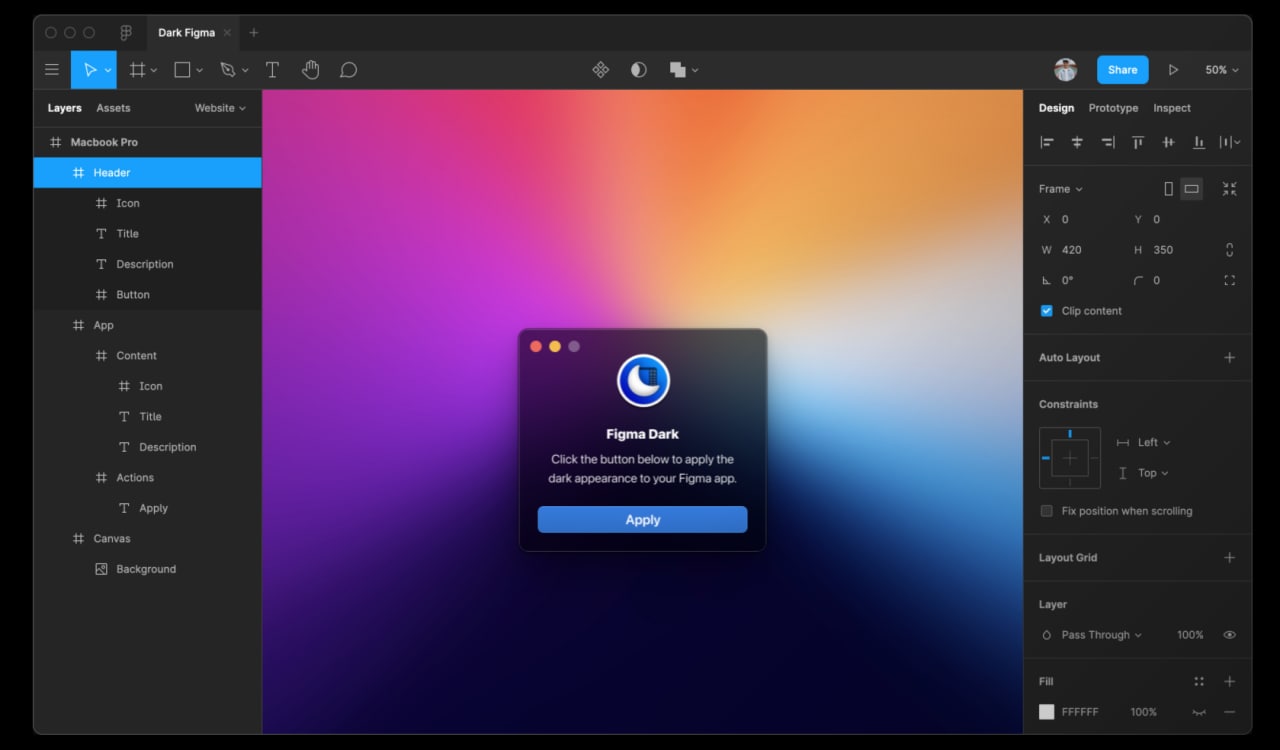Viewport: 1280px width, 750px height.
Task: Align selection right
Action: pos(1108,143)
